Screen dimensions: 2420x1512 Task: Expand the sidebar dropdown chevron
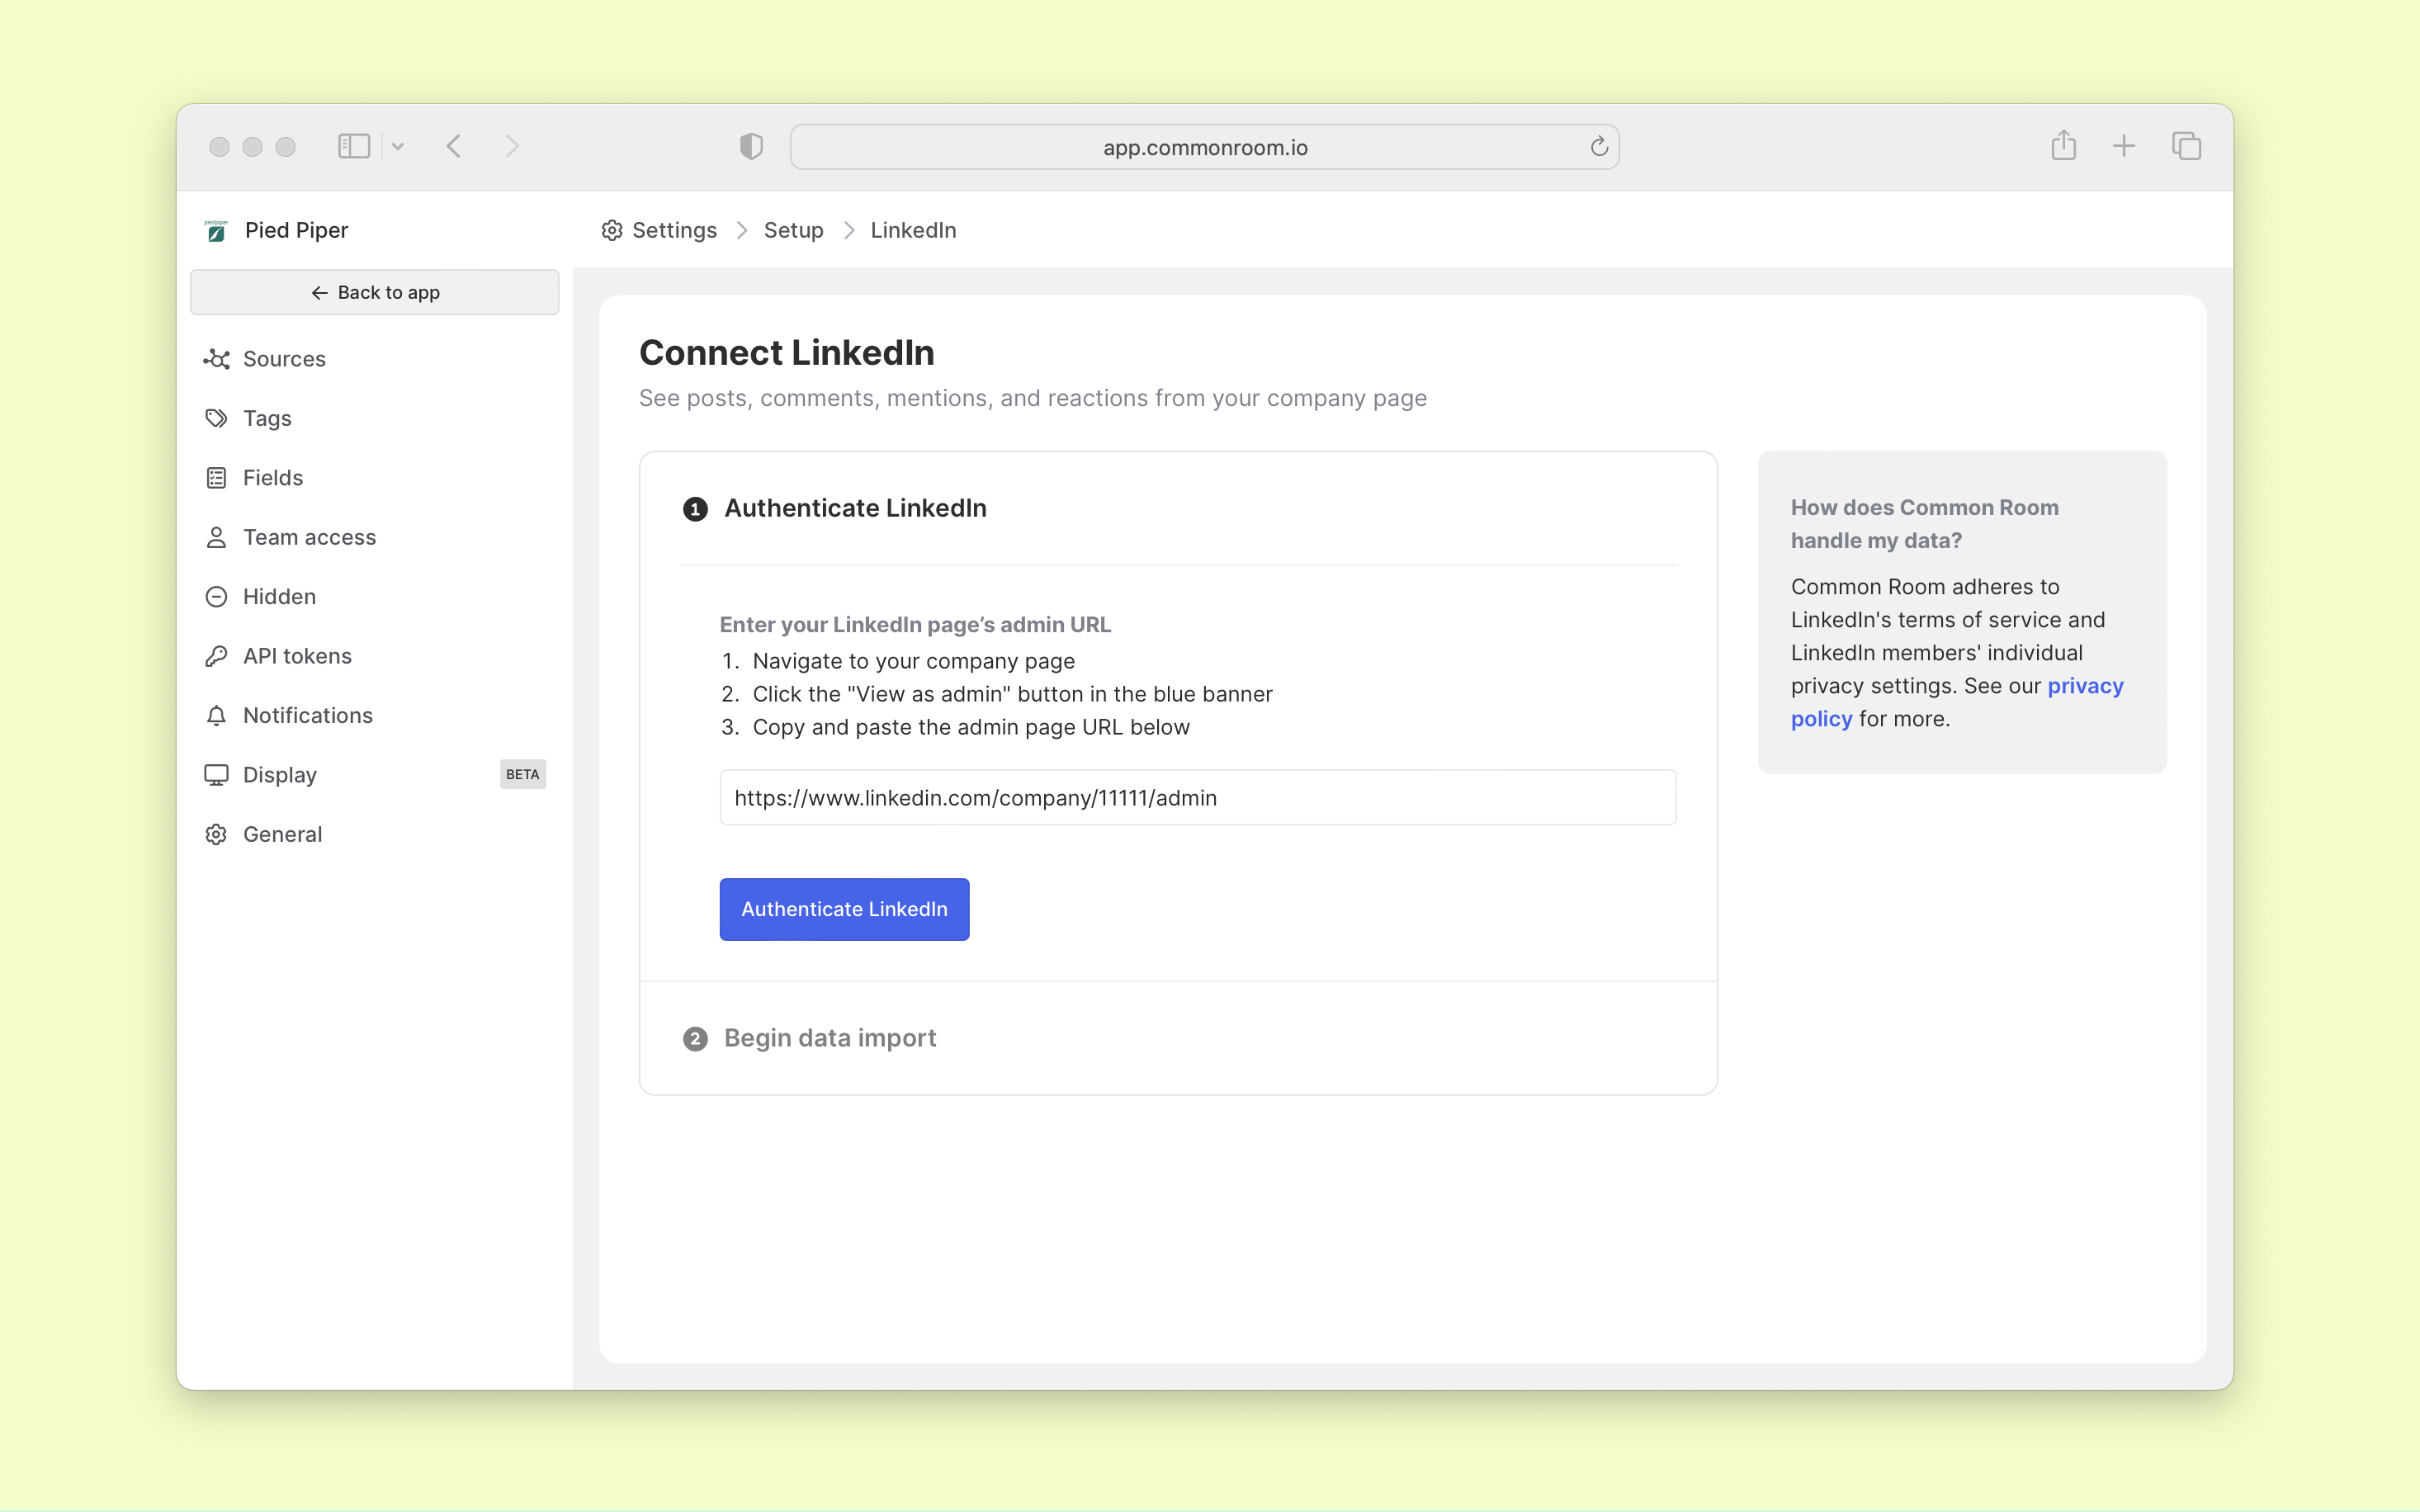(398, 146)
